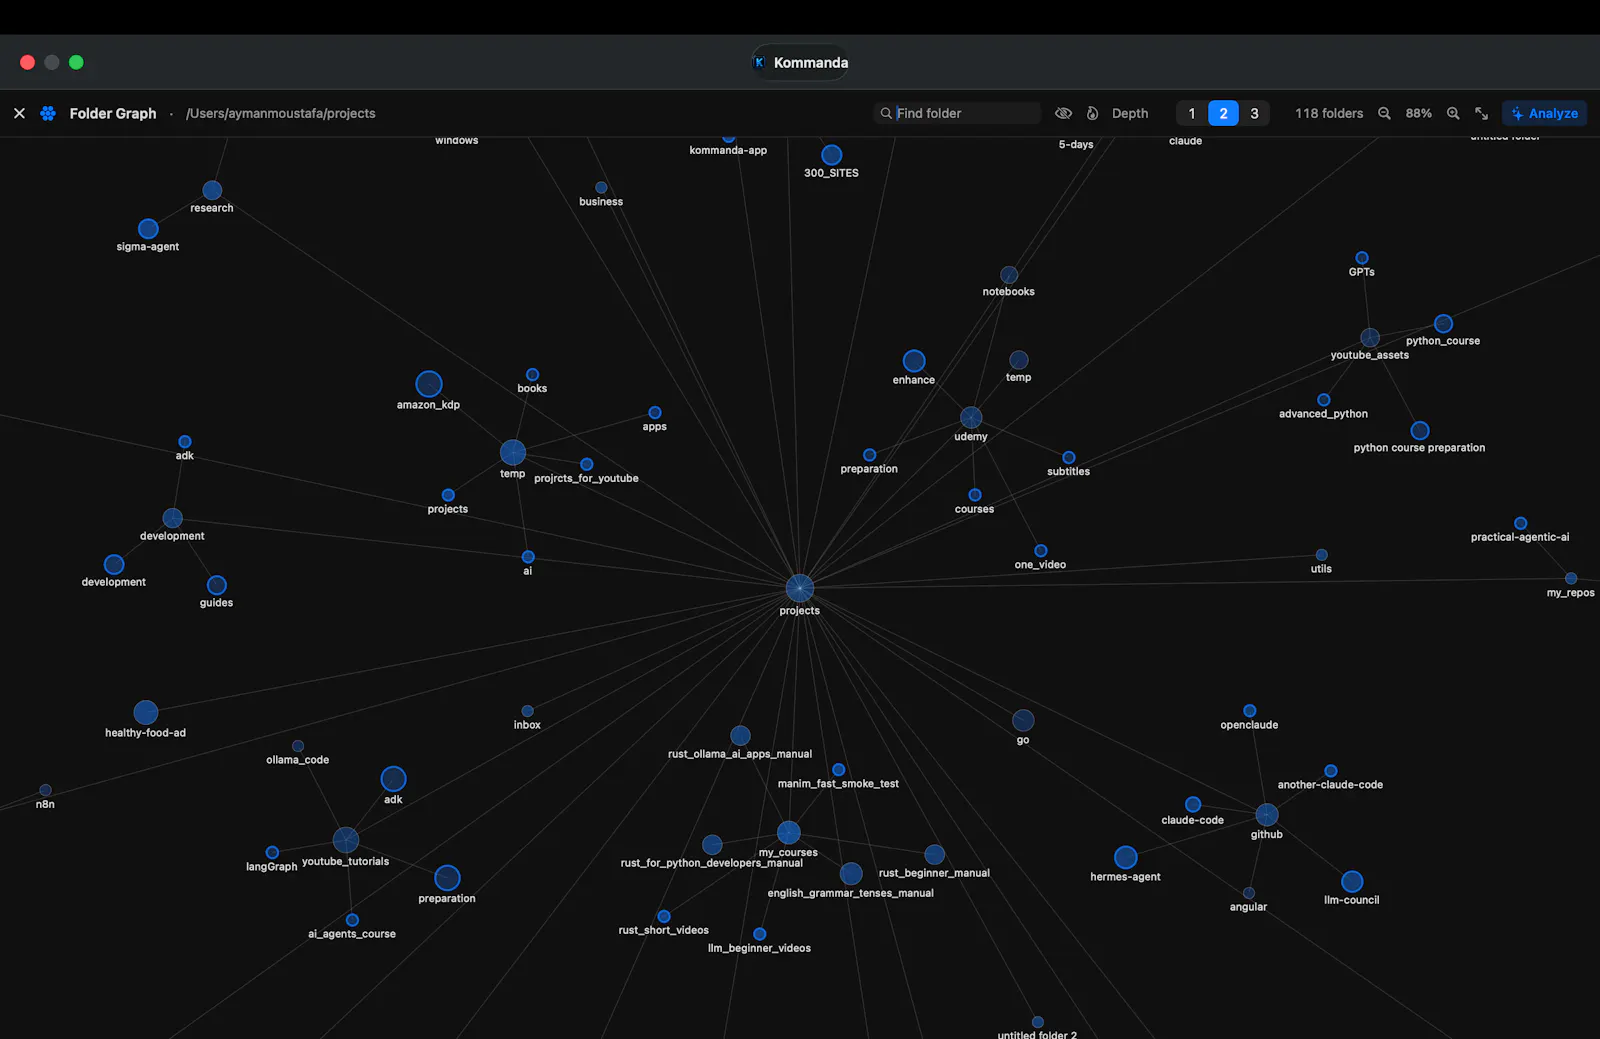Select the openclaude folder node
This screenshot has width=1600, height=1039.
[1250, 711]
